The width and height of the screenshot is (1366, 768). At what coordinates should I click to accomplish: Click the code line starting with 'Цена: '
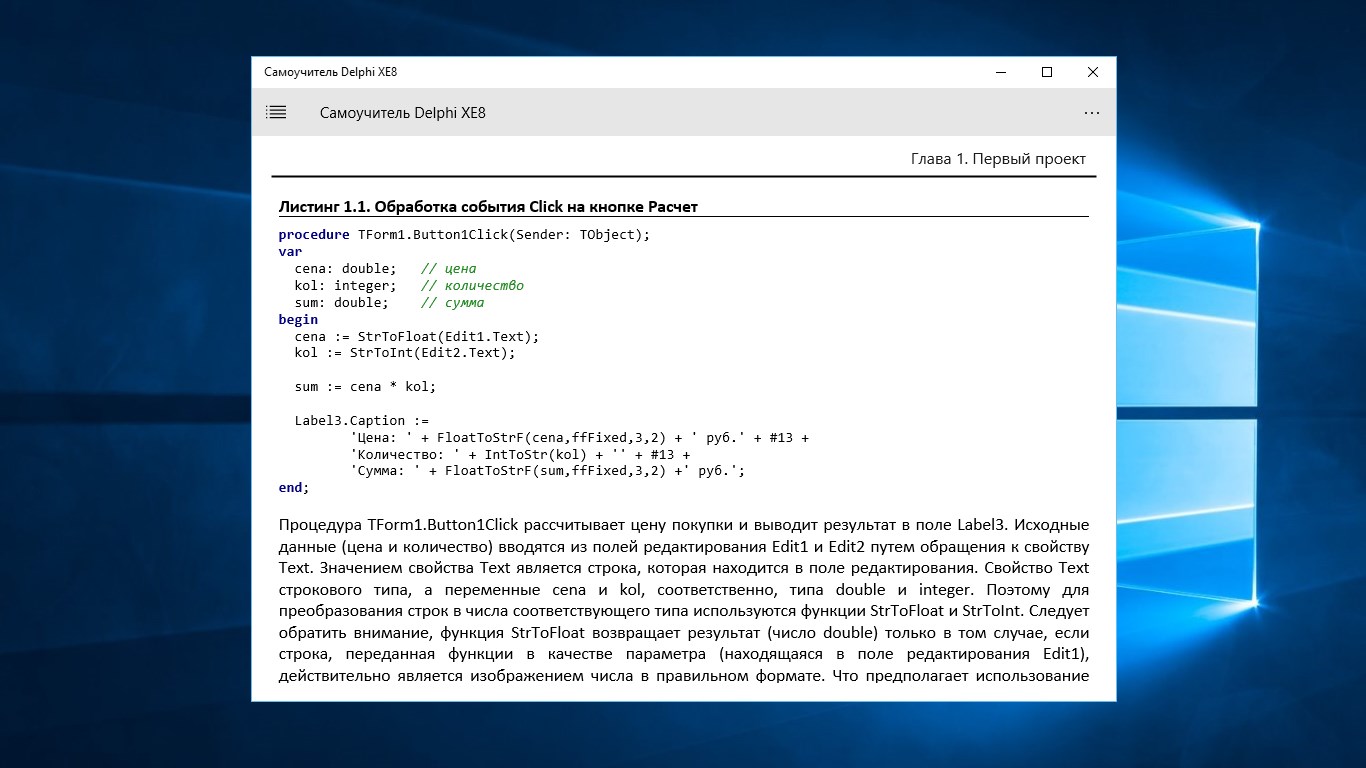pyautogui.click(x=579, y=438)
